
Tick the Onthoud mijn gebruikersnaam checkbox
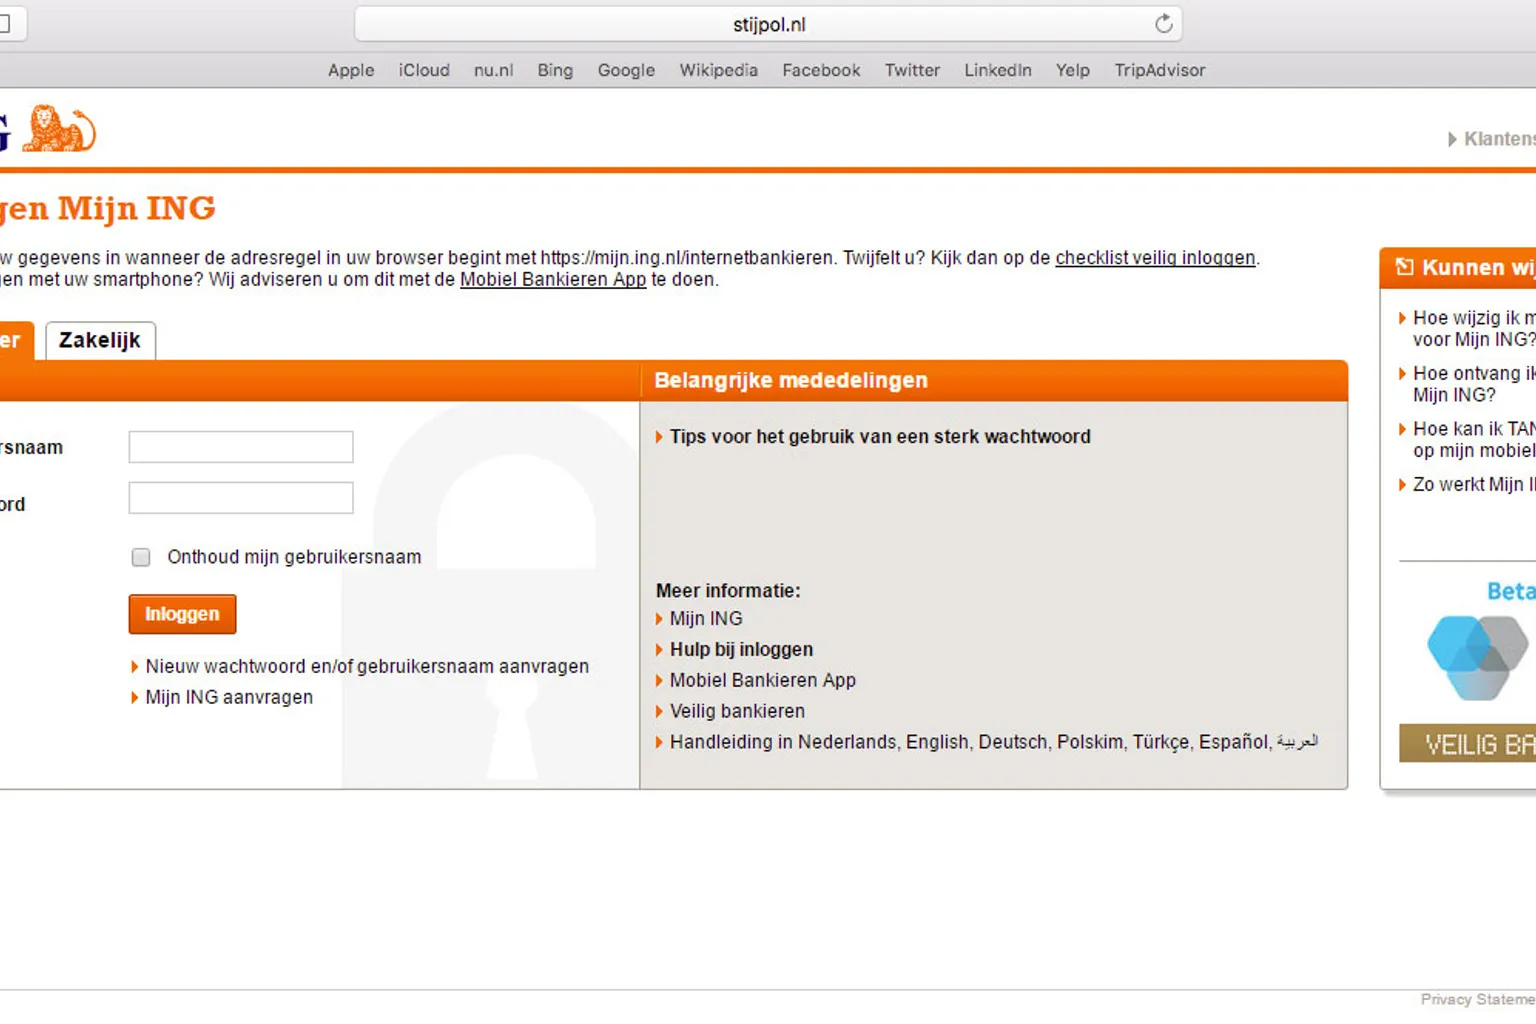coord(141,557)
